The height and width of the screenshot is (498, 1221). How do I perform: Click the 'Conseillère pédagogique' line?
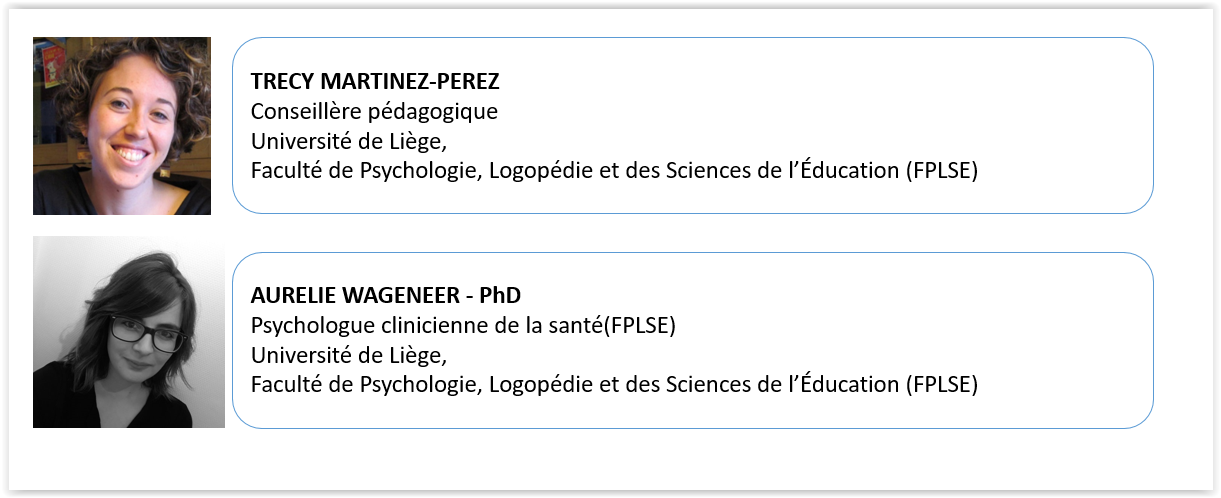click(374, 111)
